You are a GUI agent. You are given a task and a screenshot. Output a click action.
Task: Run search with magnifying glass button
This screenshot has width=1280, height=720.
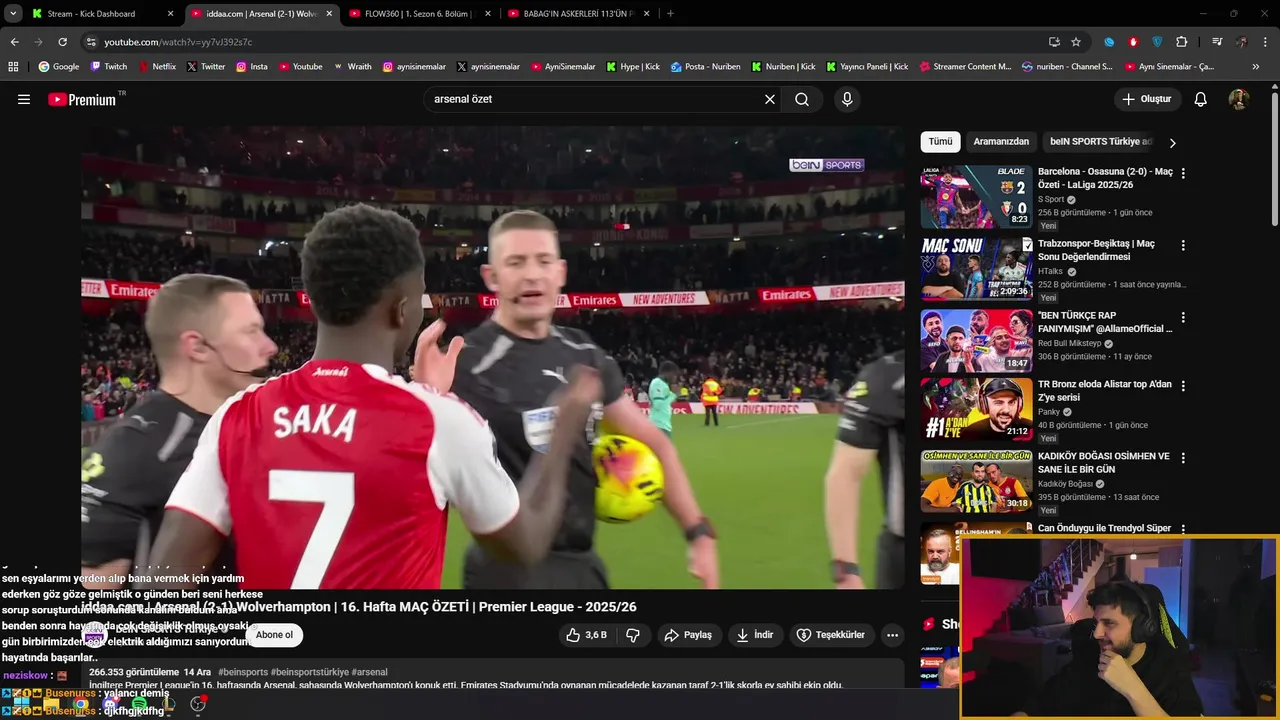[802, 99]
